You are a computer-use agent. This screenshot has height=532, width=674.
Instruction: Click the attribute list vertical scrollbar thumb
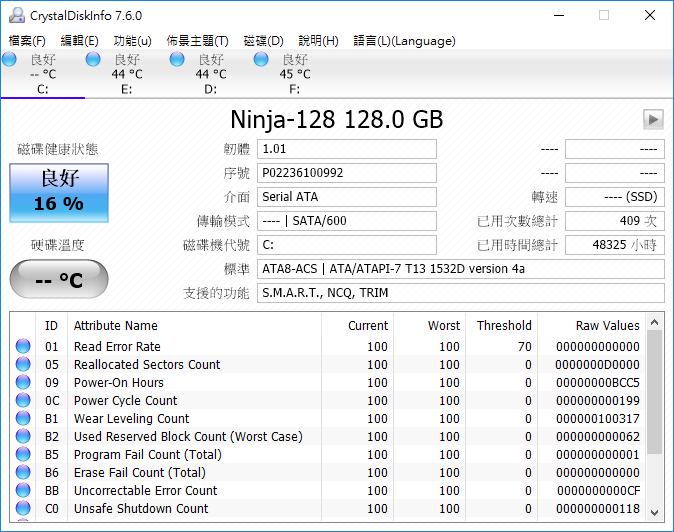click(654, 392)
